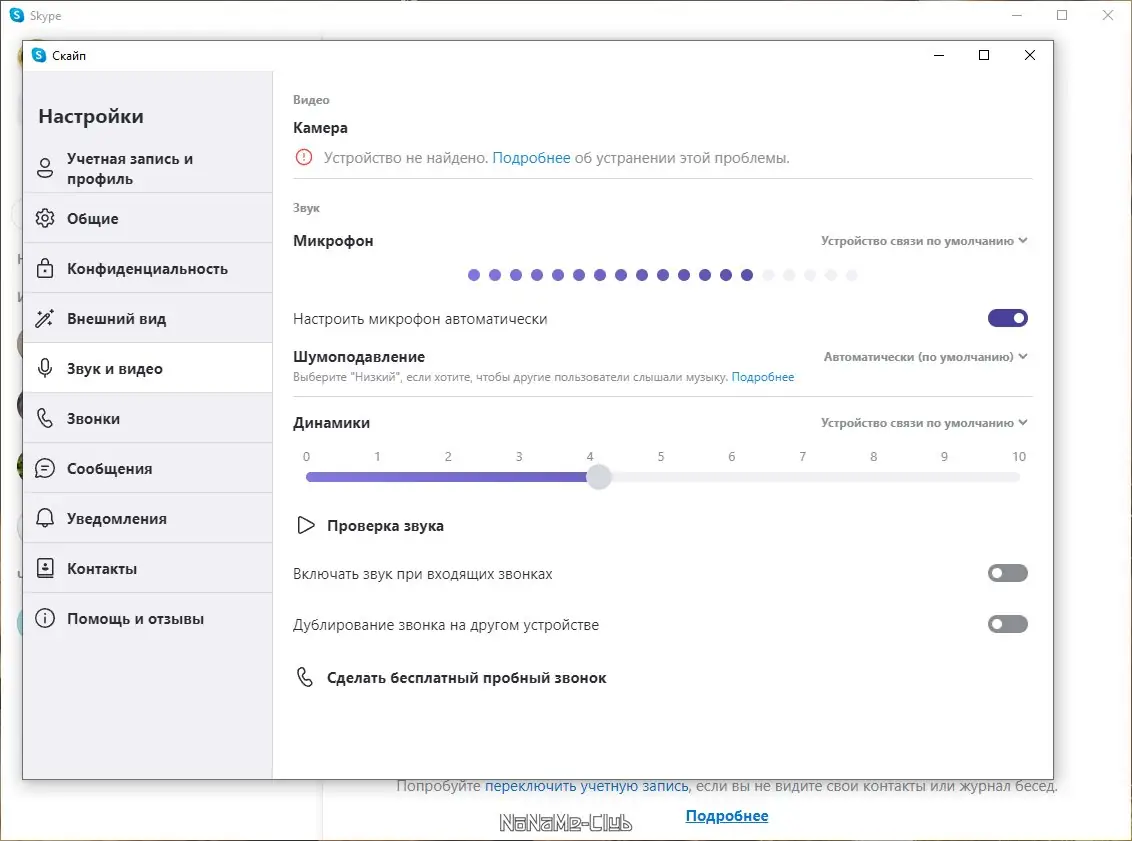The height and width of the screenshot is (841, 1132).
Task: Click the chat bubble icon for Сообщения
Action: tap(44, 468)
